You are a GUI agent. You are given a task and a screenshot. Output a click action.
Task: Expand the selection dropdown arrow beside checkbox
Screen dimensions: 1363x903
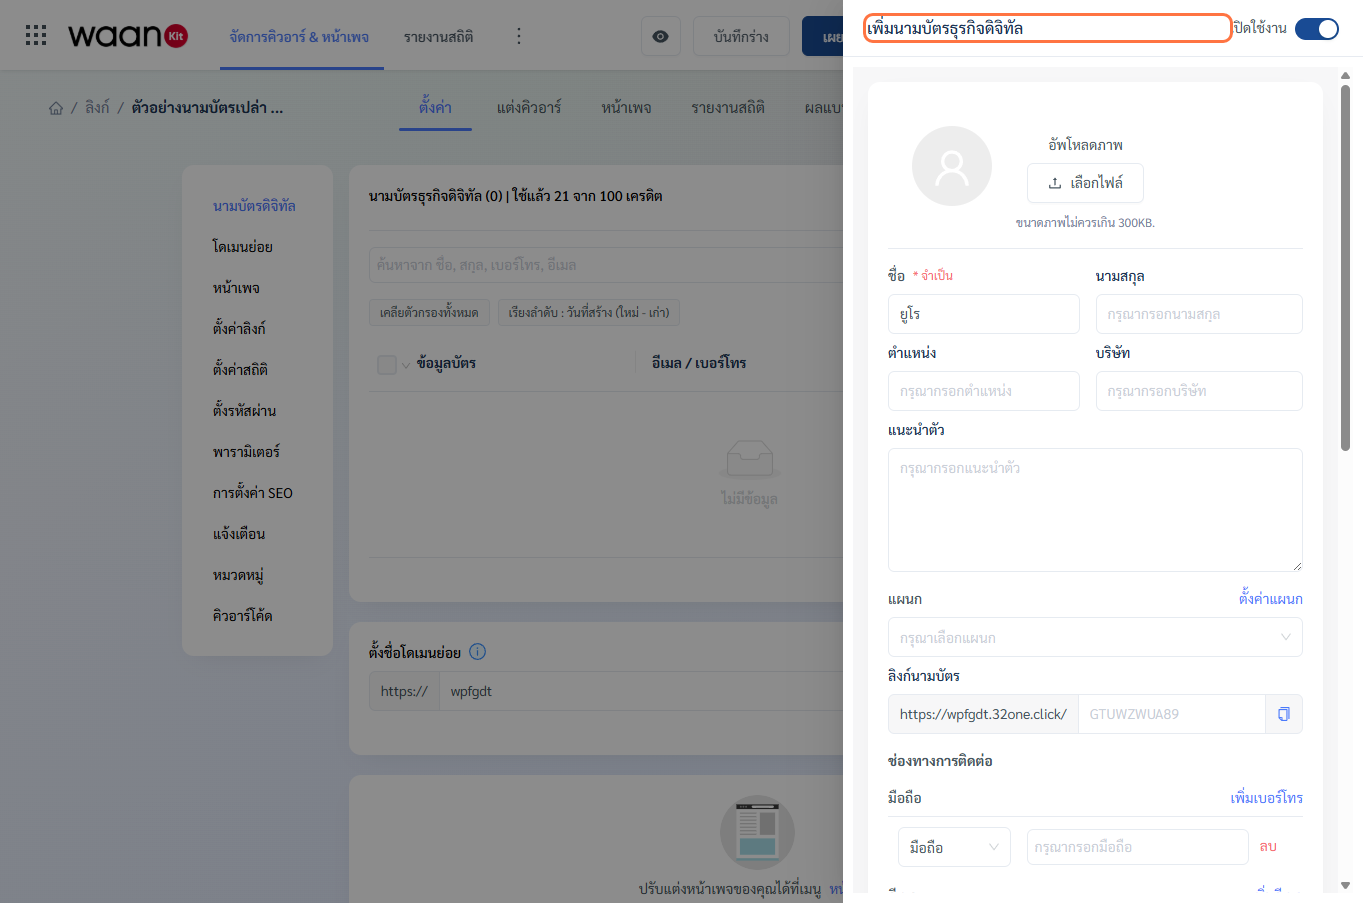406,365
